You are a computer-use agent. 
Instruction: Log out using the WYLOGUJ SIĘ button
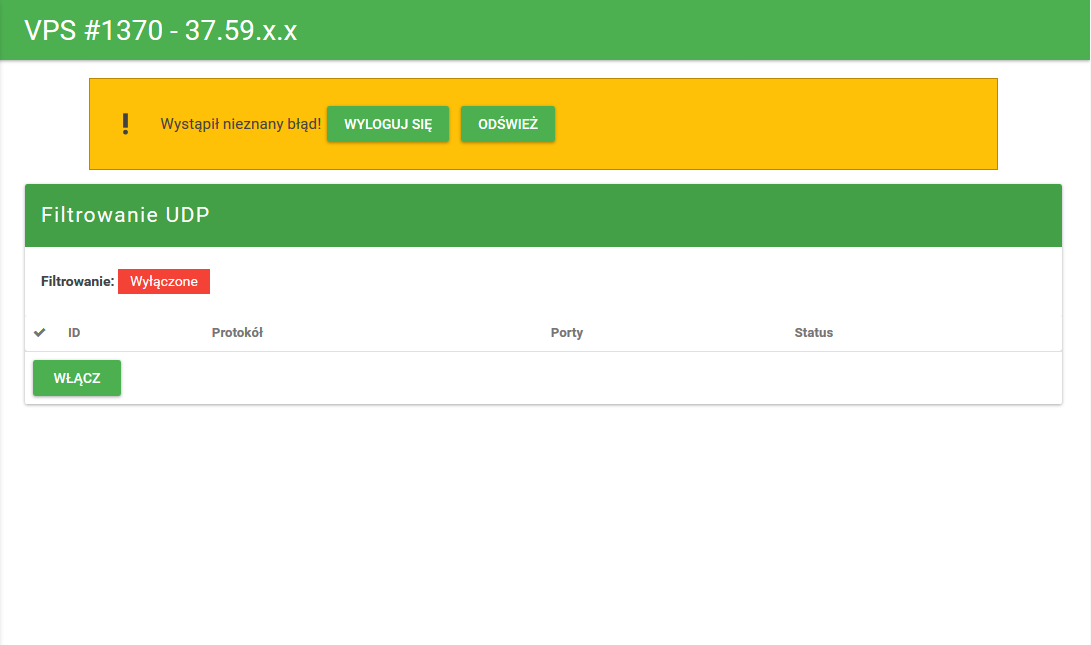(x=388, y=124)
